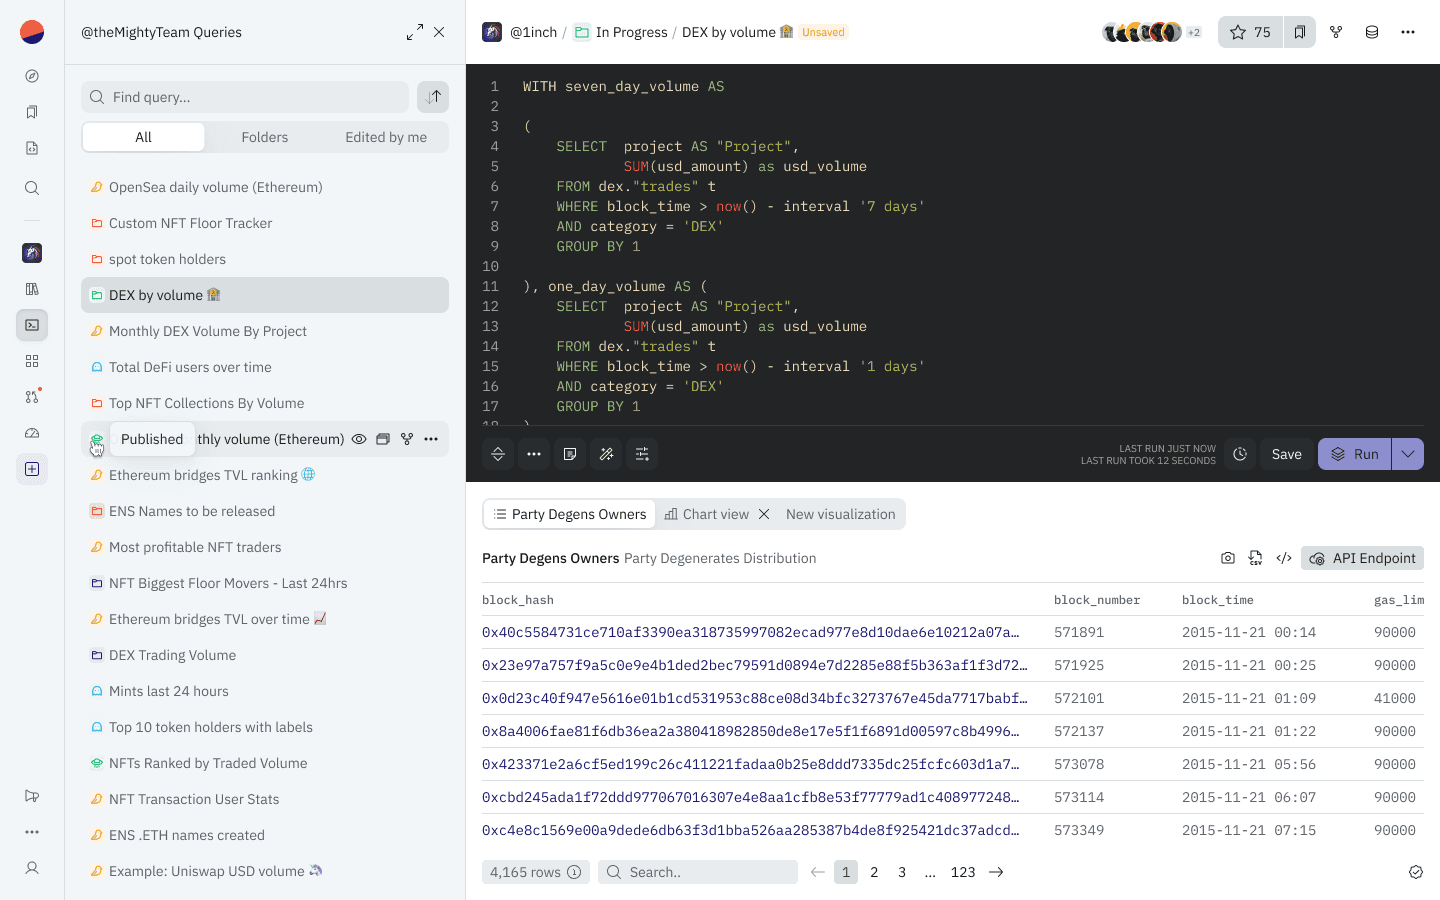Switch to the Folders tab
The image size is (1440, 900).
tap(265, 137)
